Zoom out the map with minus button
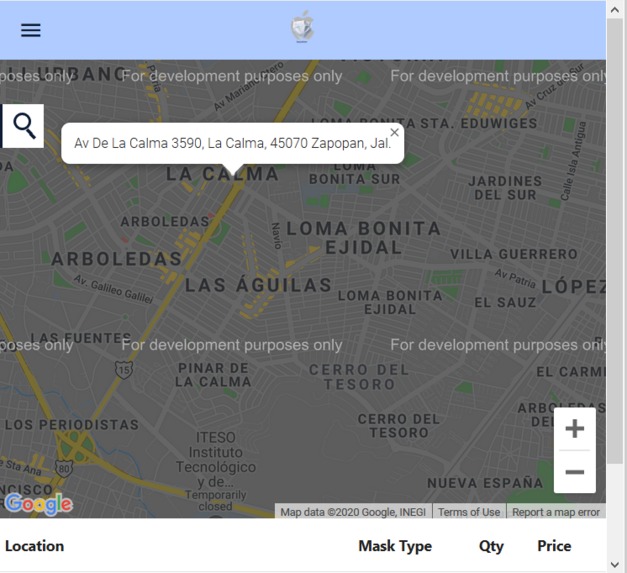 575,472
